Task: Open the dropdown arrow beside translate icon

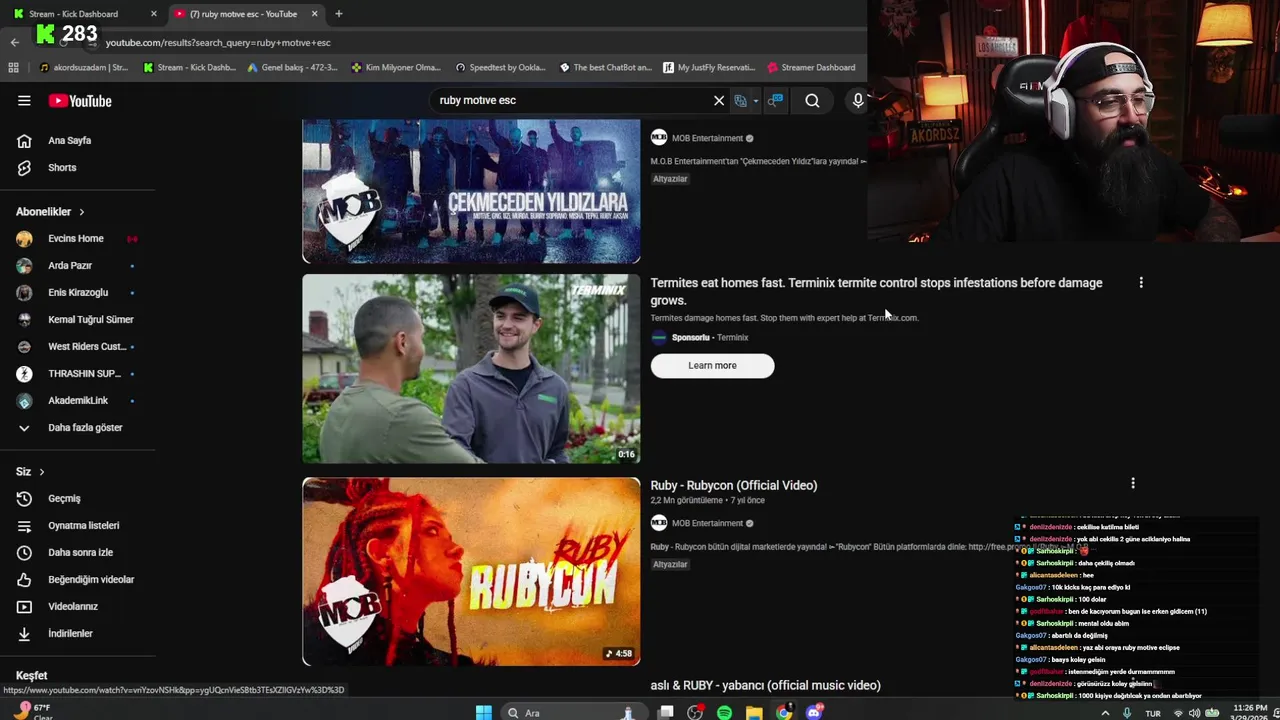Action: click(x=756, y=101)
